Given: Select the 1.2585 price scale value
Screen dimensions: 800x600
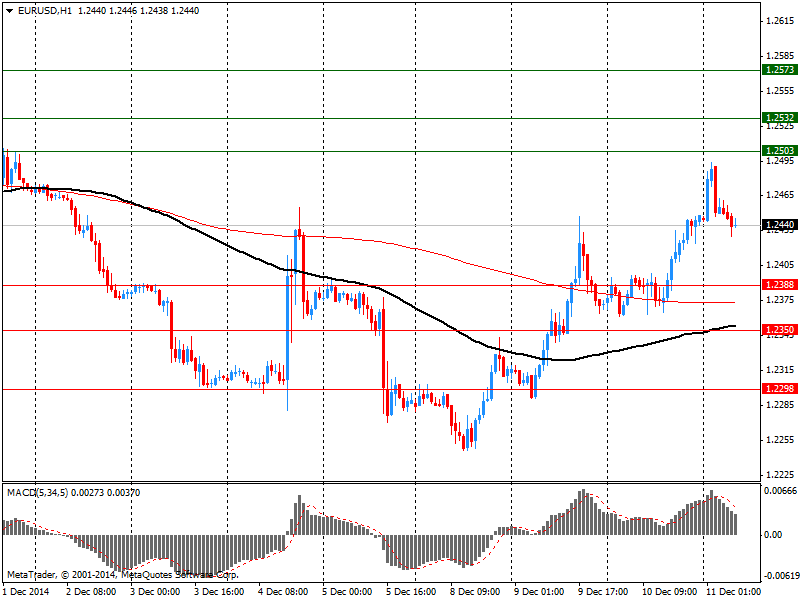Looking at the screenshot, I should pyautogui.click(x=780, y=56).
